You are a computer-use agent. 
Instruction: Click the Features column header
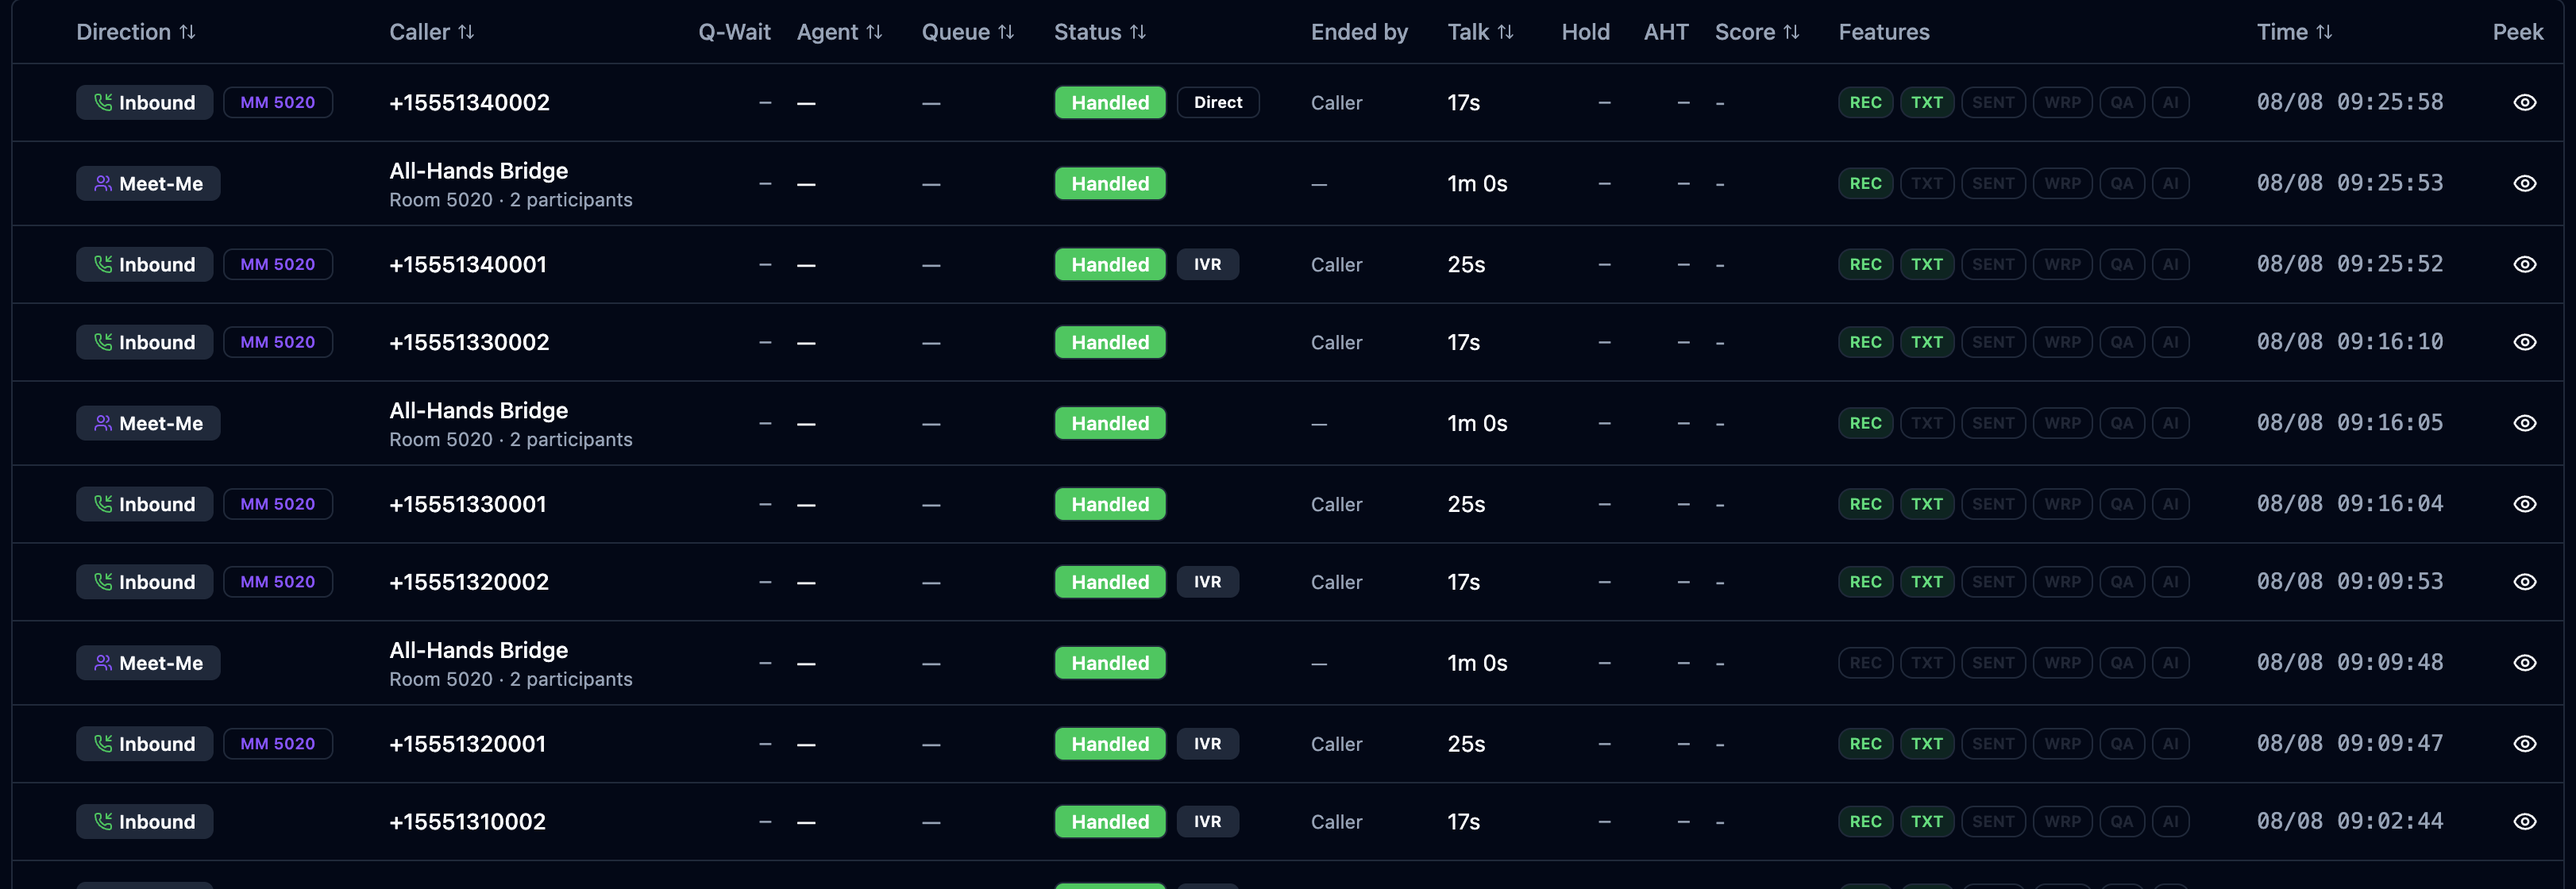(x=1884, y=32)
